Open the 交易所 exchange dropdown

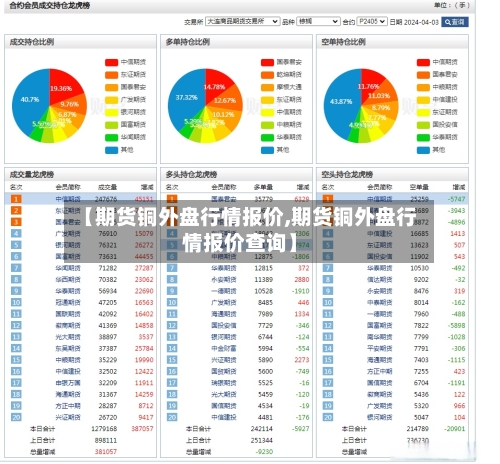(x=242, y=21)
